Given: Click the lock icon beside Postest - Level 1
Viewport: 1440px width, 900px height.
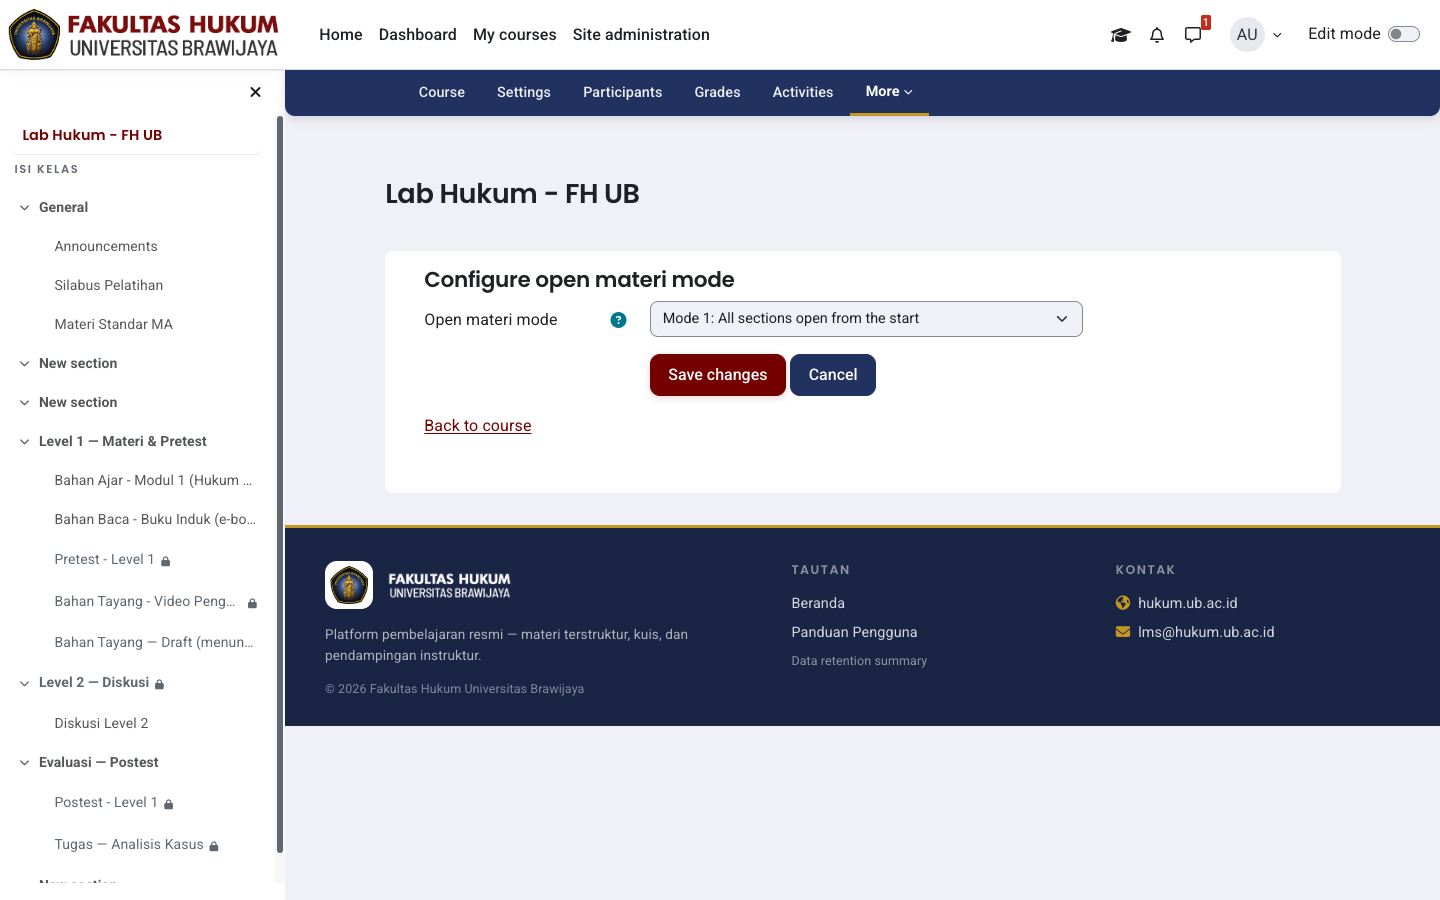Looking at the screenshot, I should point(168,804).
